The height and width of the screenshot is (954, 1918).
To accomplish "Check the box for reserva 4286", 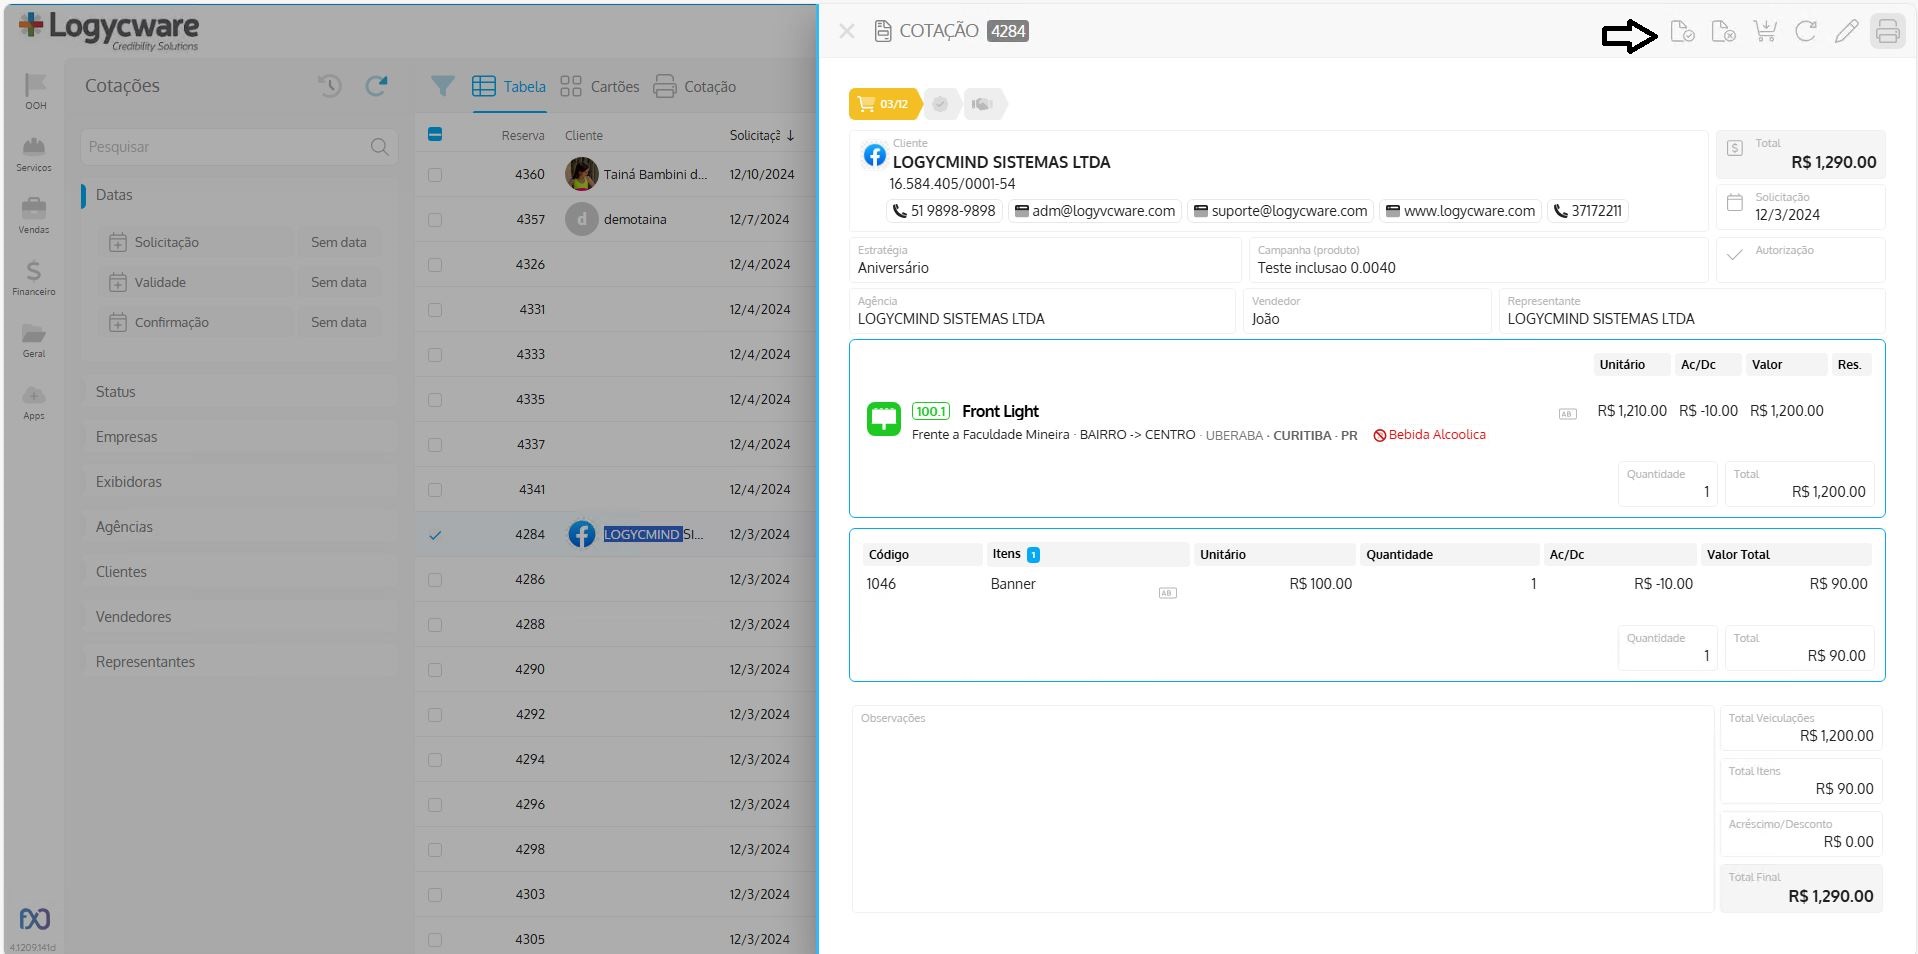I will (435, 580).
